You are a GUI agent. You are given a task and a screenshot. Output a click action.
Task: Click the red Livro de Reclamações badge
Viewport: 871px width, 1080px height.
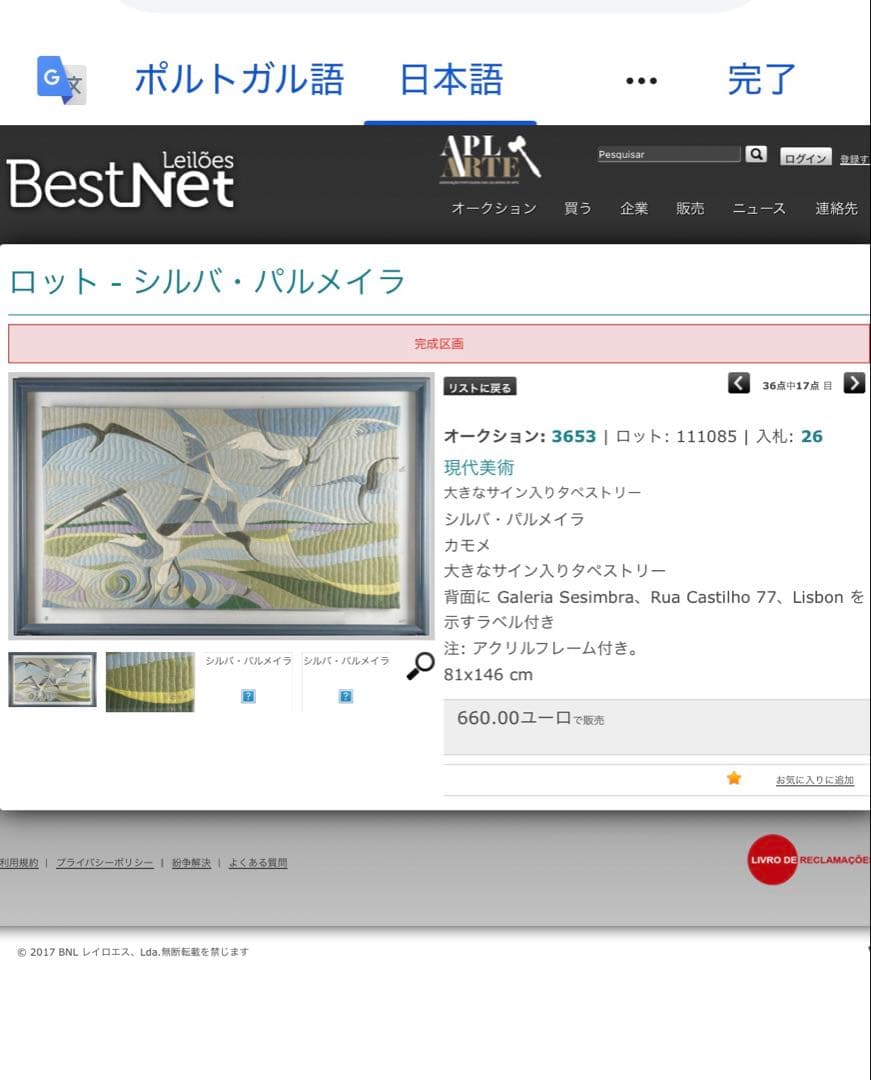point(773,859)
